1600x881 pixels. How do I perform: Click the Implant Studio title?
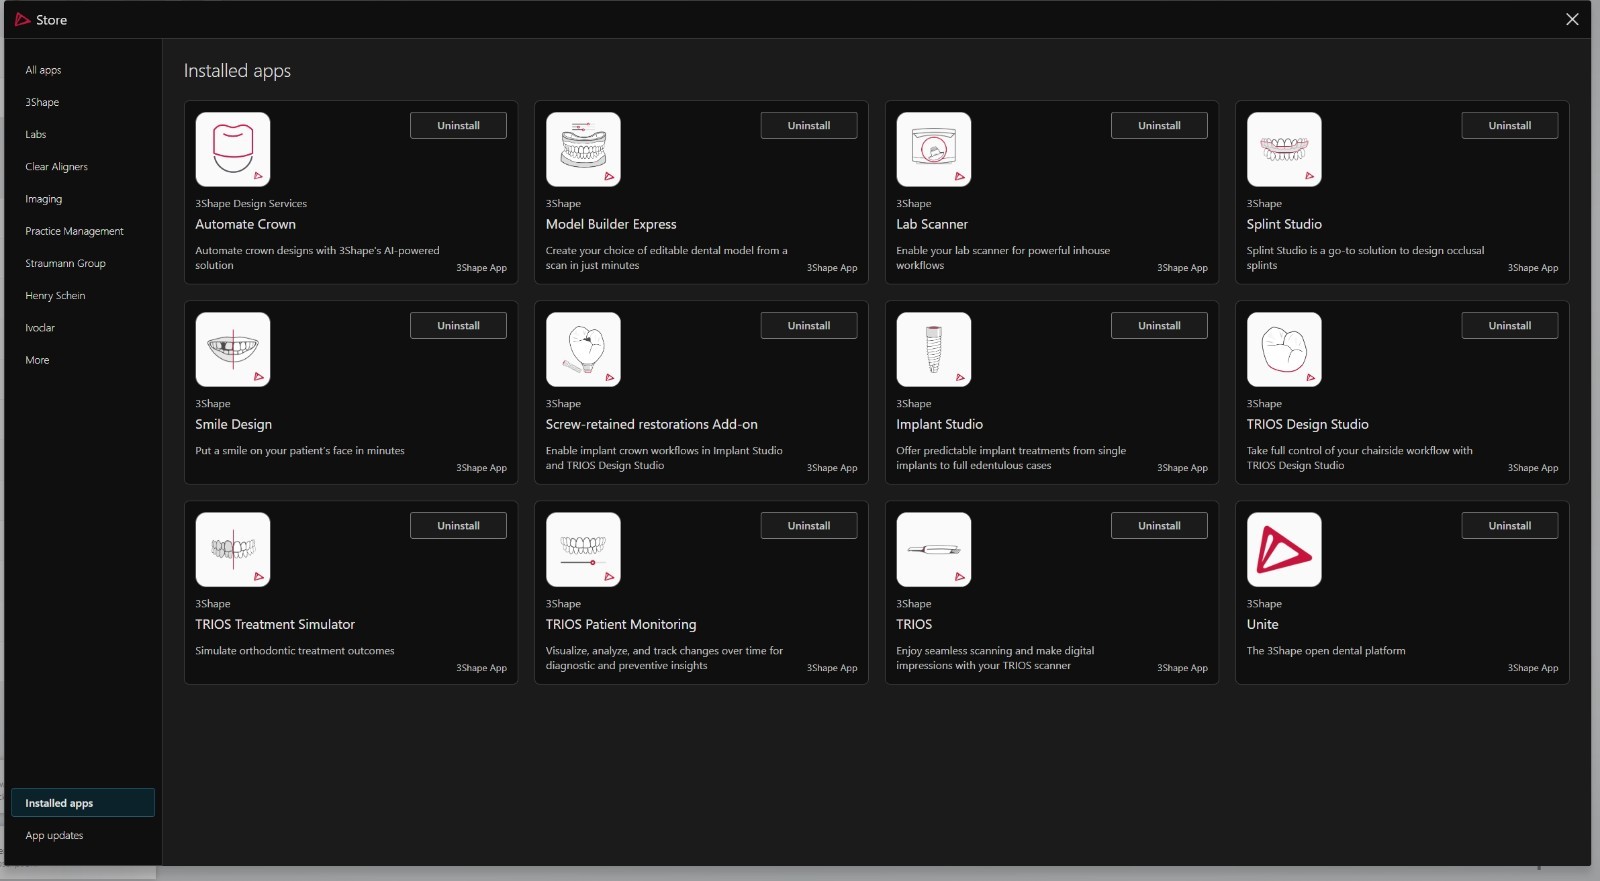[x=940, y=424]
